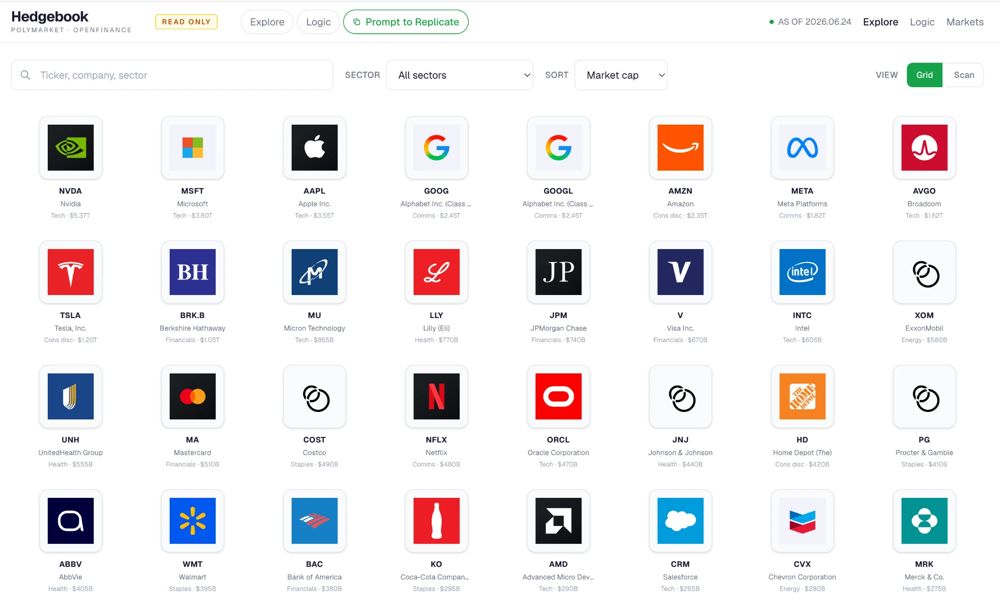Click the "Berkshire Hathaway" company name

coord(192,328)
